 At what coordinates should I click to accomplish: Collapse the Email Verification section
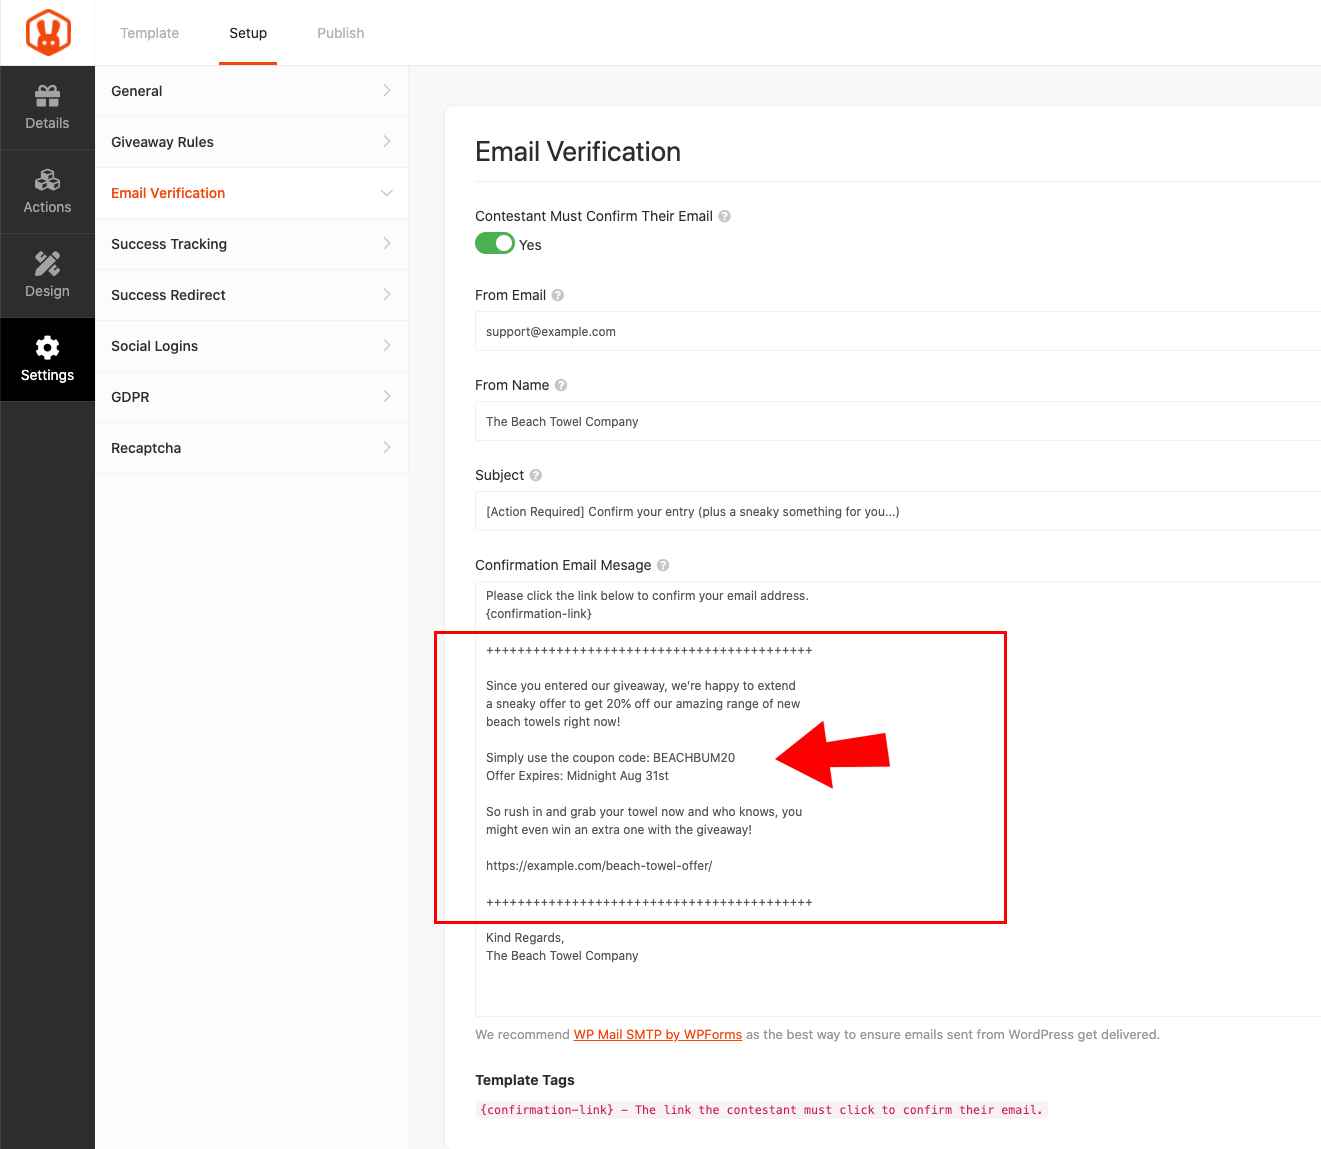click(x=251, y=193)
